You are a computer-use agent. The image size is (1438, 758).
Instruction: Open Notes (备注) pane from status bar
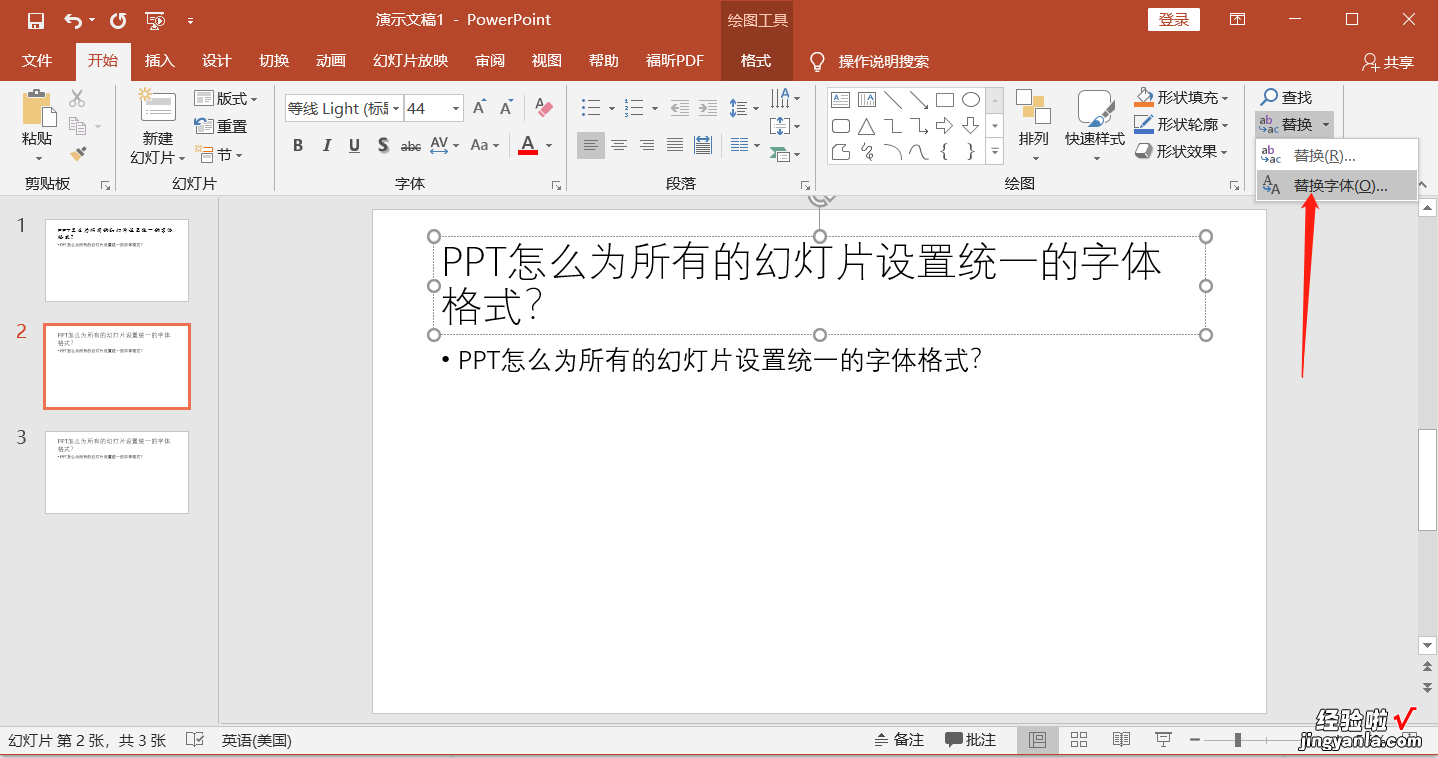(899, 740)
